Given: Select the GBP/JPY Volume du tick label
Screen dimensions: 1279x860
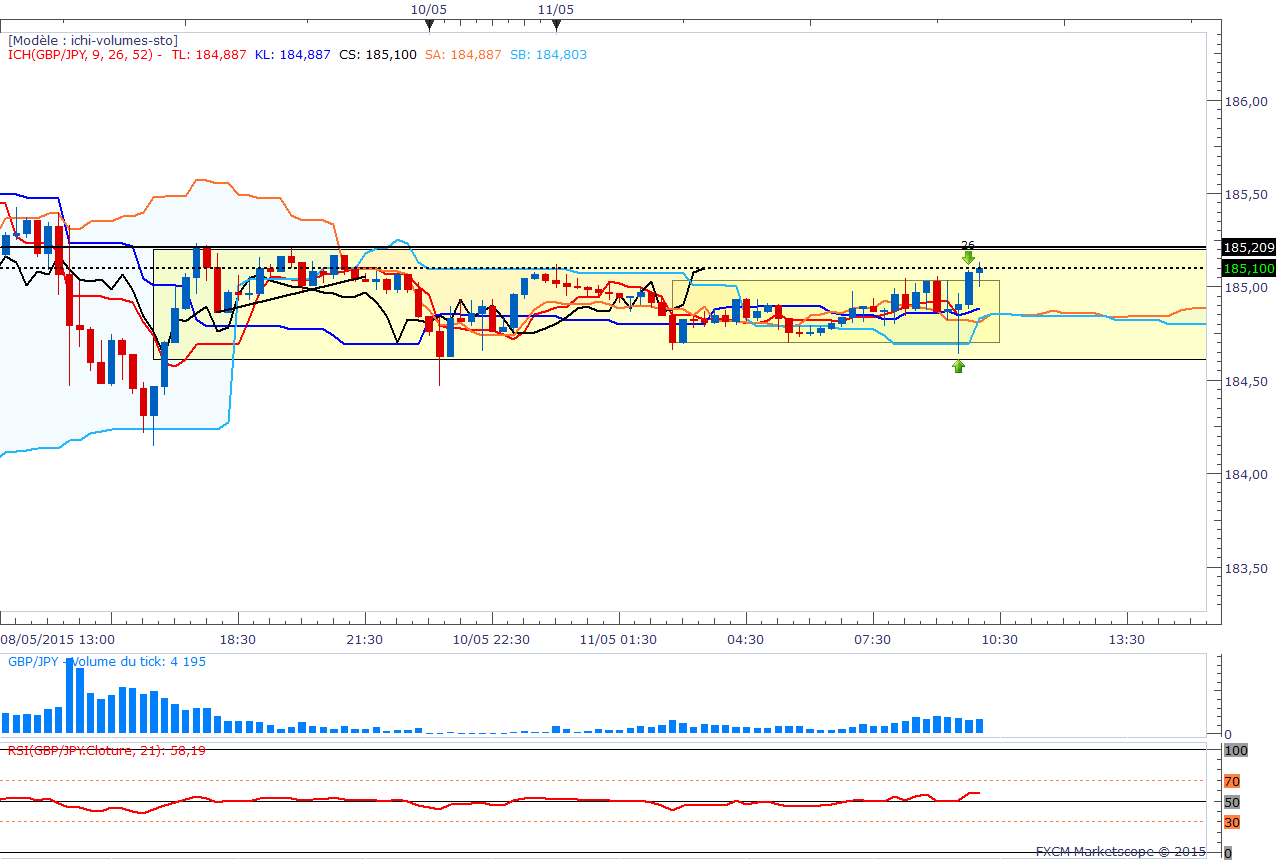Looking at the screenshot, I should 107,662.
